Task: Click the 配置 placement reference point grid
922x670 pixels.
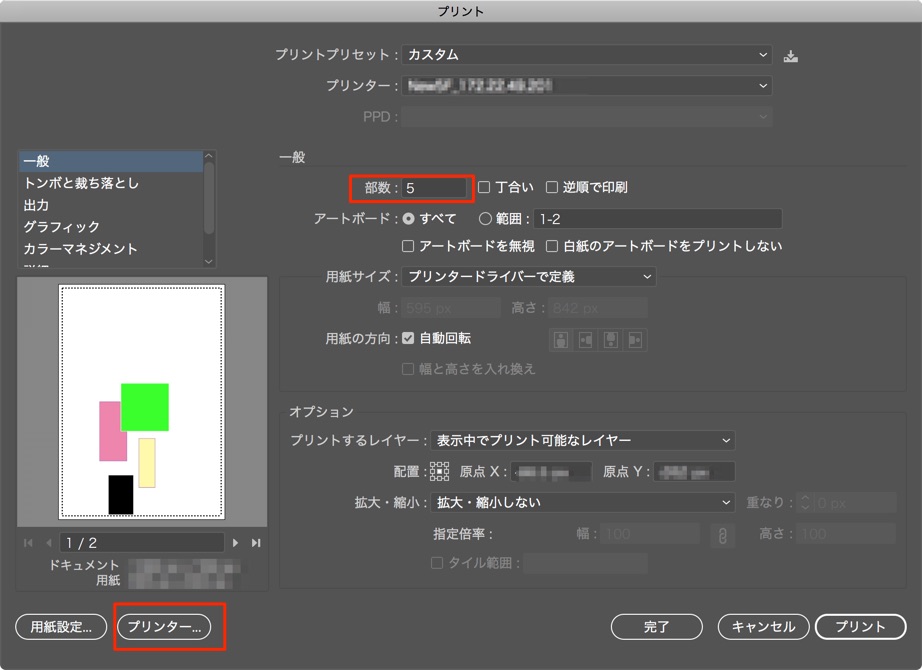Action: pos(439,472)
